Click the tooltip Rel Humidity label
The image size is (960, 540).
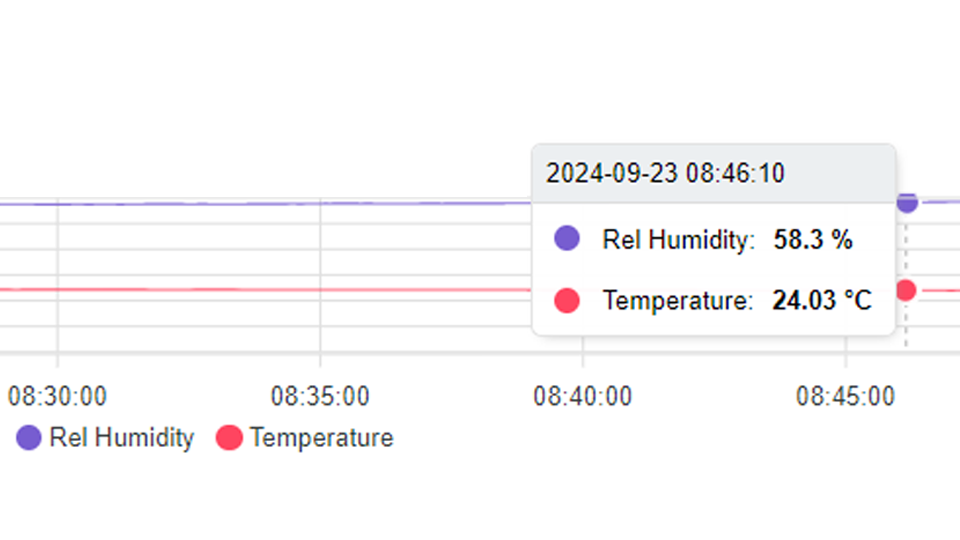coord(678,239)
